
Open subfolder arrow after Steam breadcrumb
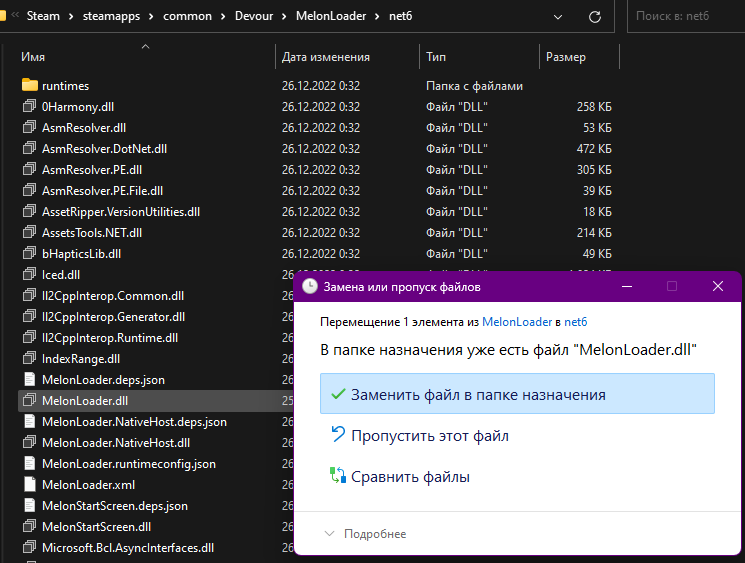pyautogui.click(x=71, y=16)
